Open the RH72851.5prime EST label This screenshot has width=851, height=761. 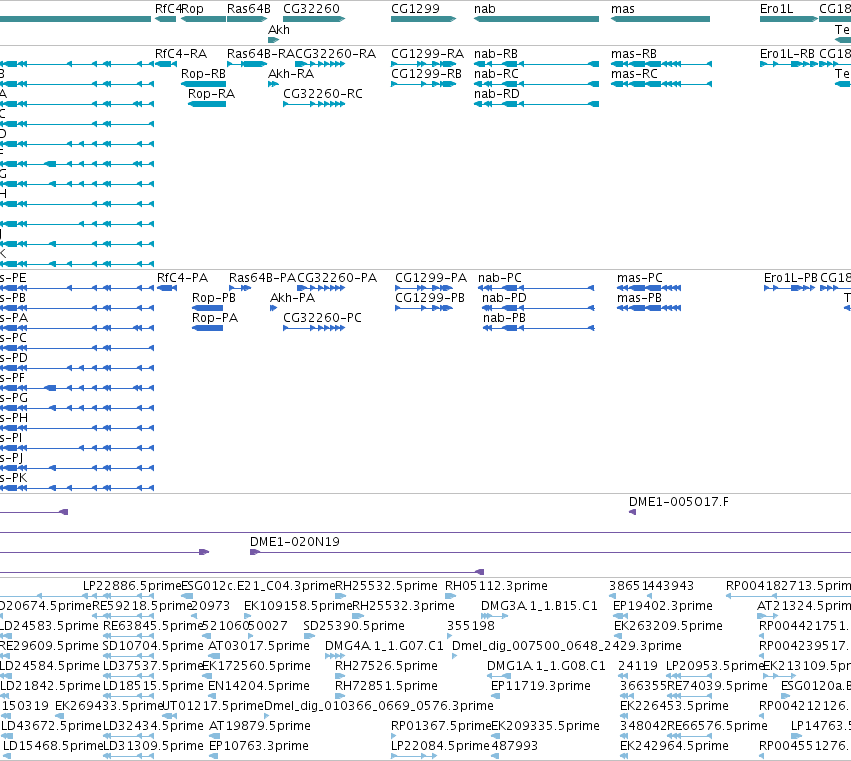[385, 686]
